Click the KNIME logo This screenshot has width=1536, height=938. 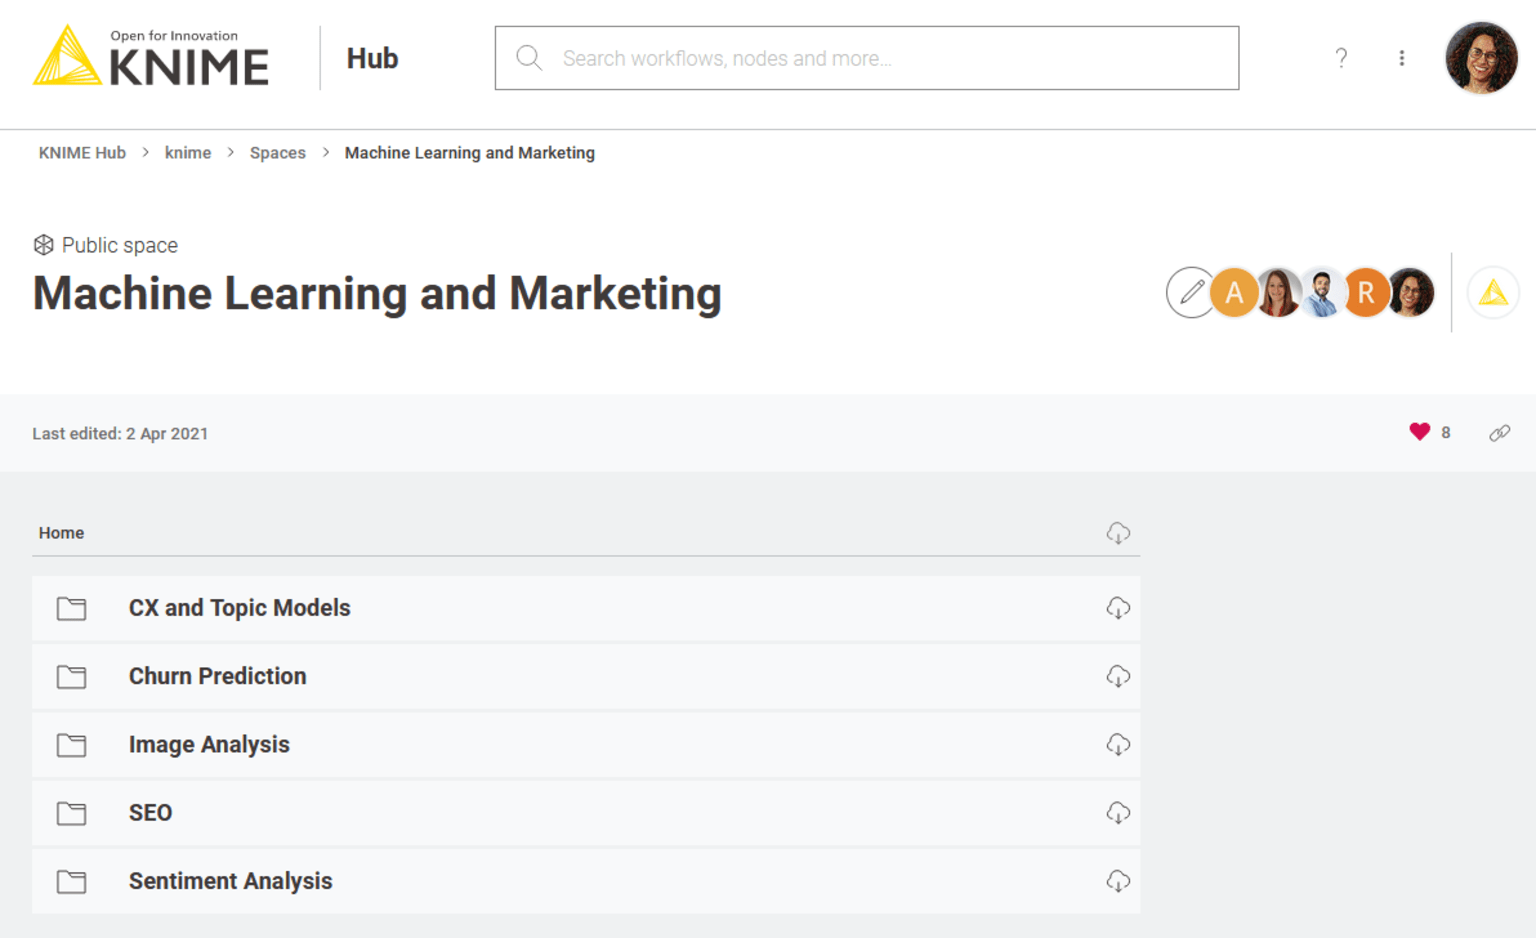[x=151, y=56]
